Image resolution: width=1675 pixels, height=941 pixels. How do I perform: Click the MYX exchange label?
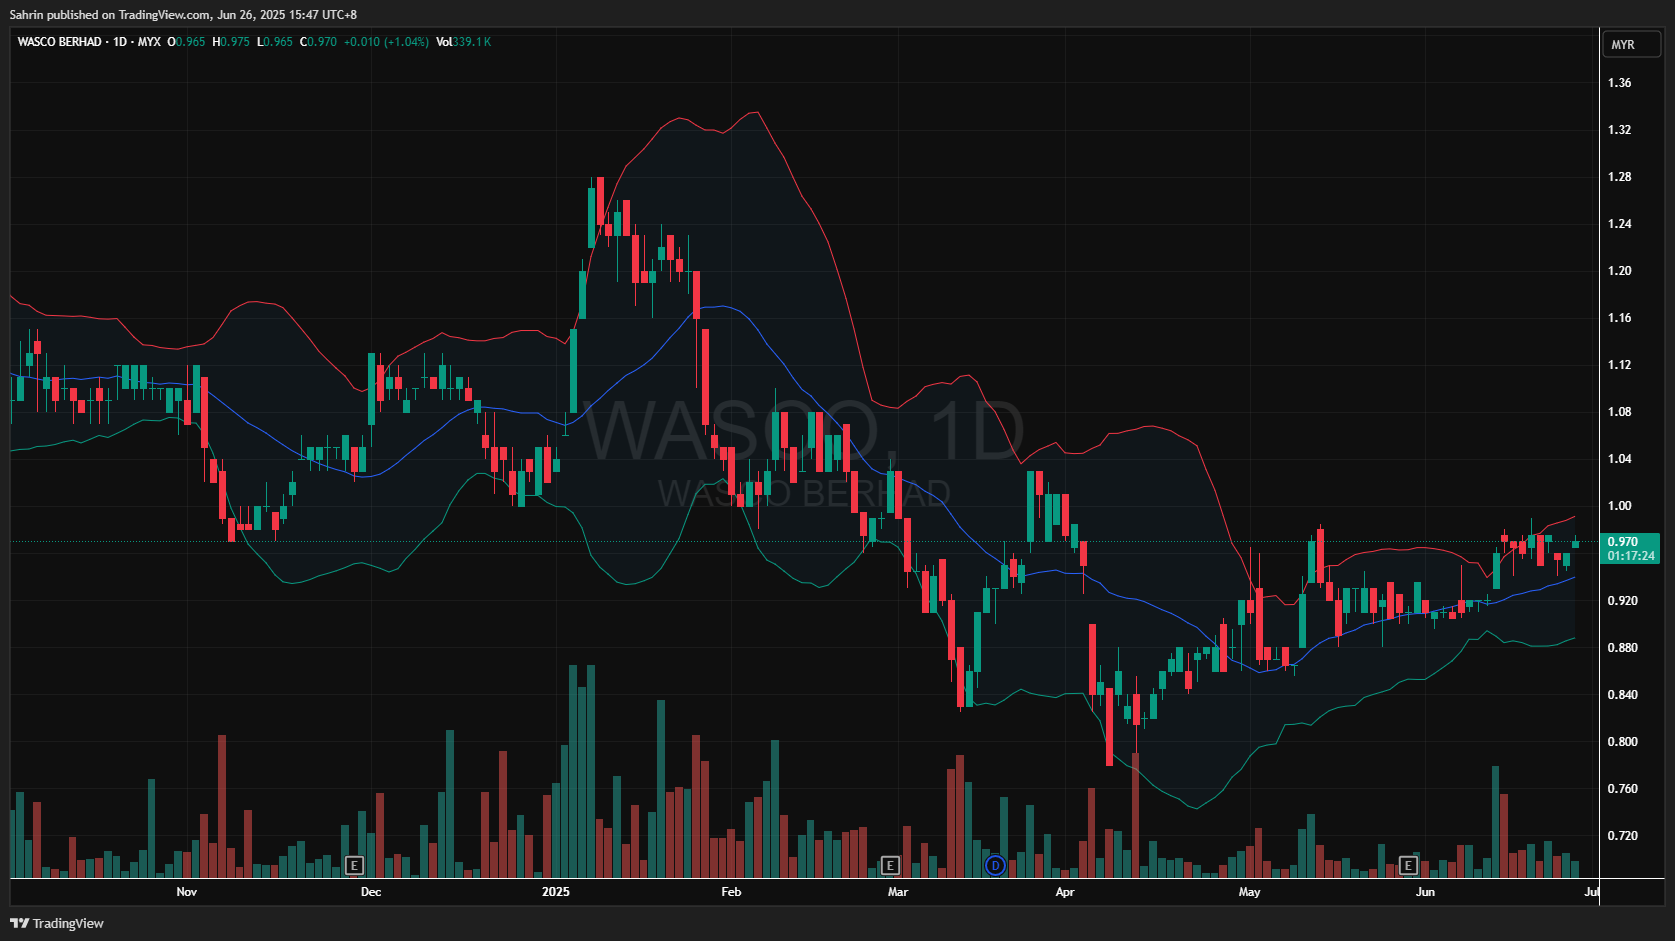149,42
